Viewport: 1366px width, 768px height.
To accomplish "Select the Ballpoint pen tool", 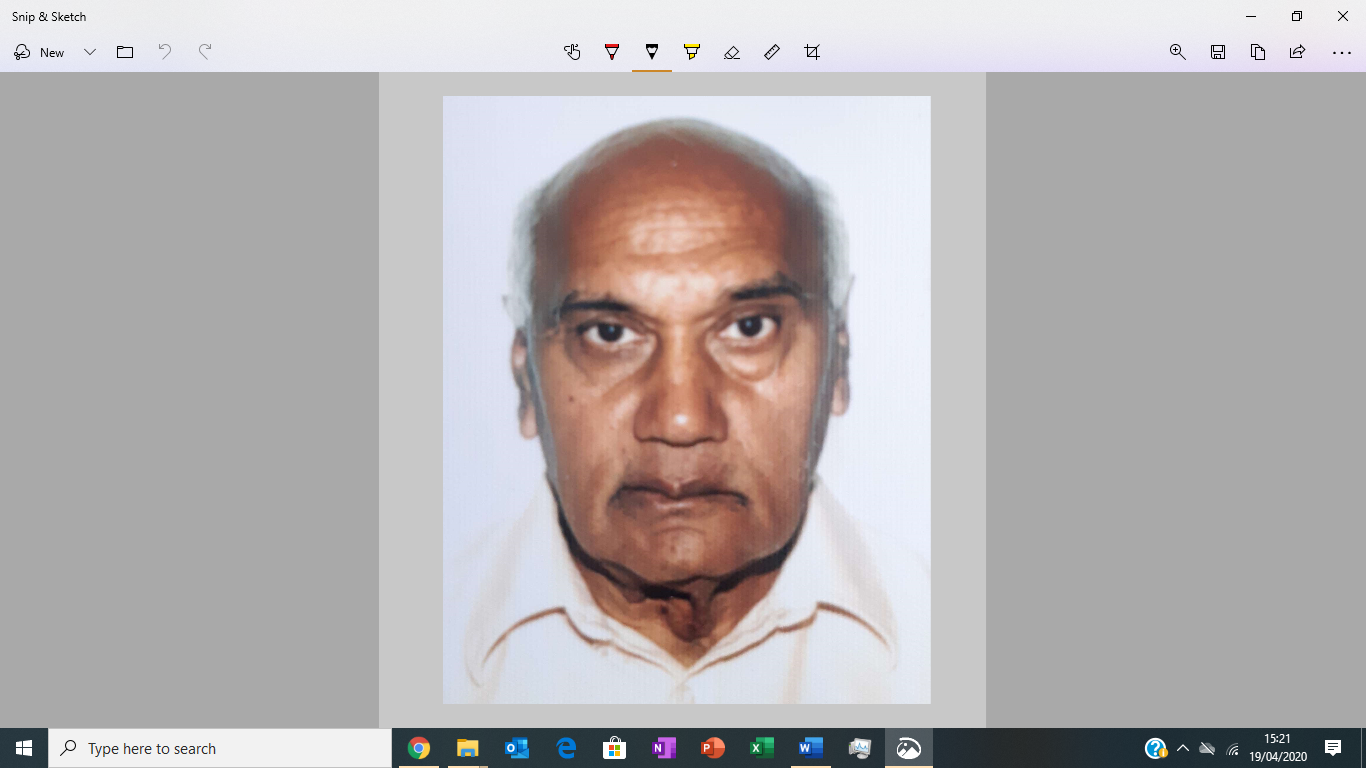I will (613, 52).
